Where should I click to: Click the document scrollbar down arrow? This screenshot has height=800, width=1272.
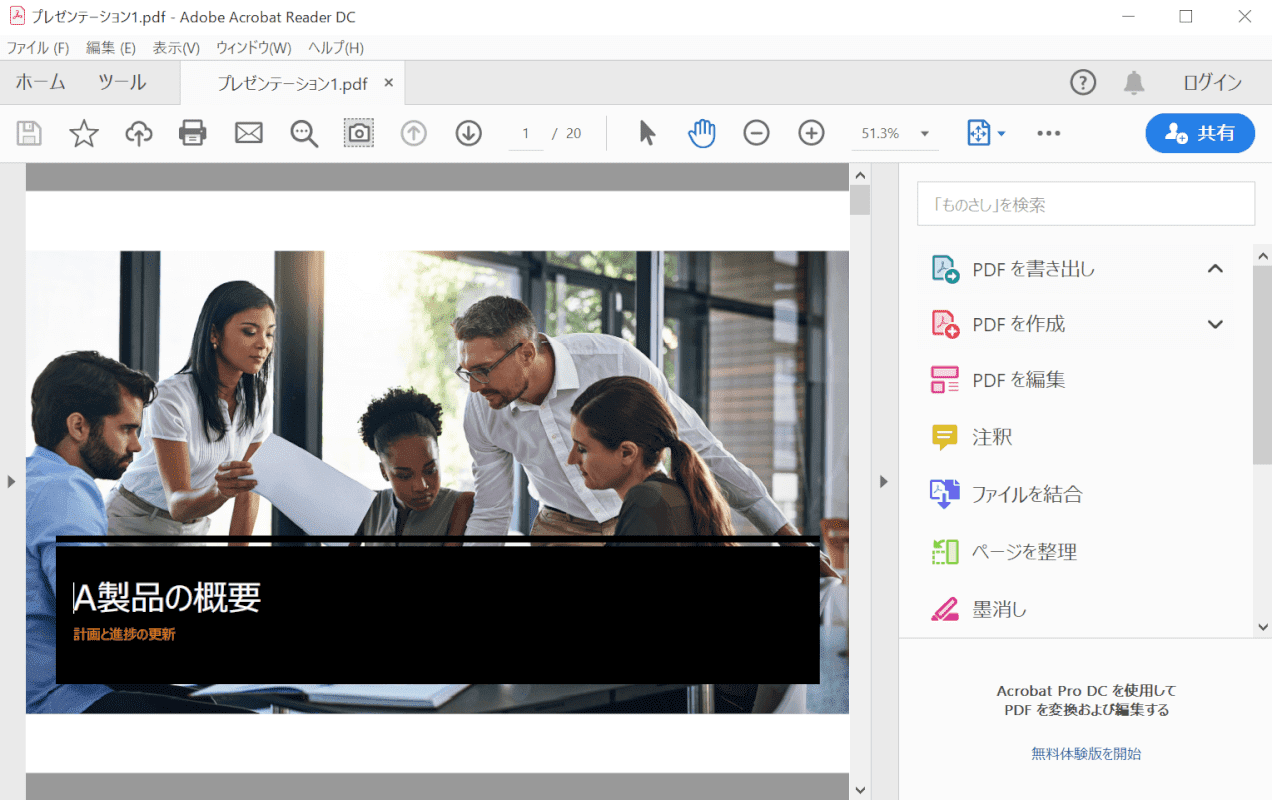(860, 790)
